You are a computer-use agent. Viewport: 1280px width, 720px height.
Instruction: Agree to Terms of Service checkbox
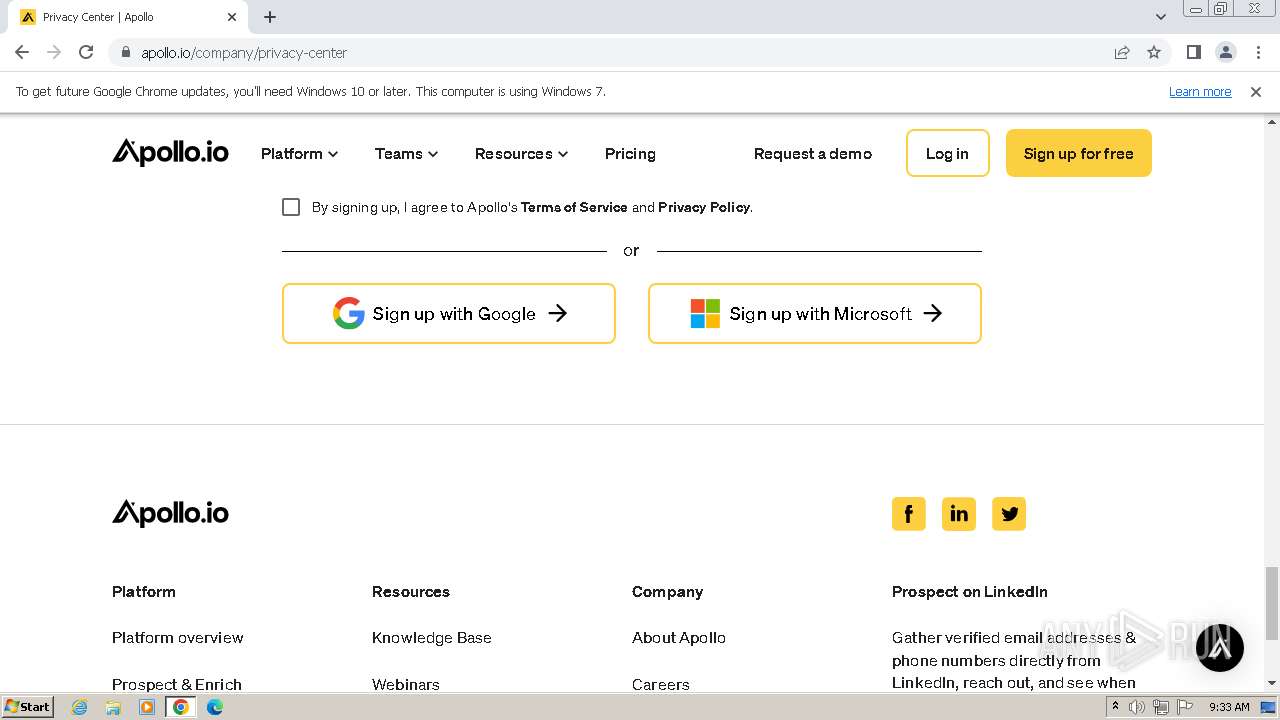(x=291, y=207)
